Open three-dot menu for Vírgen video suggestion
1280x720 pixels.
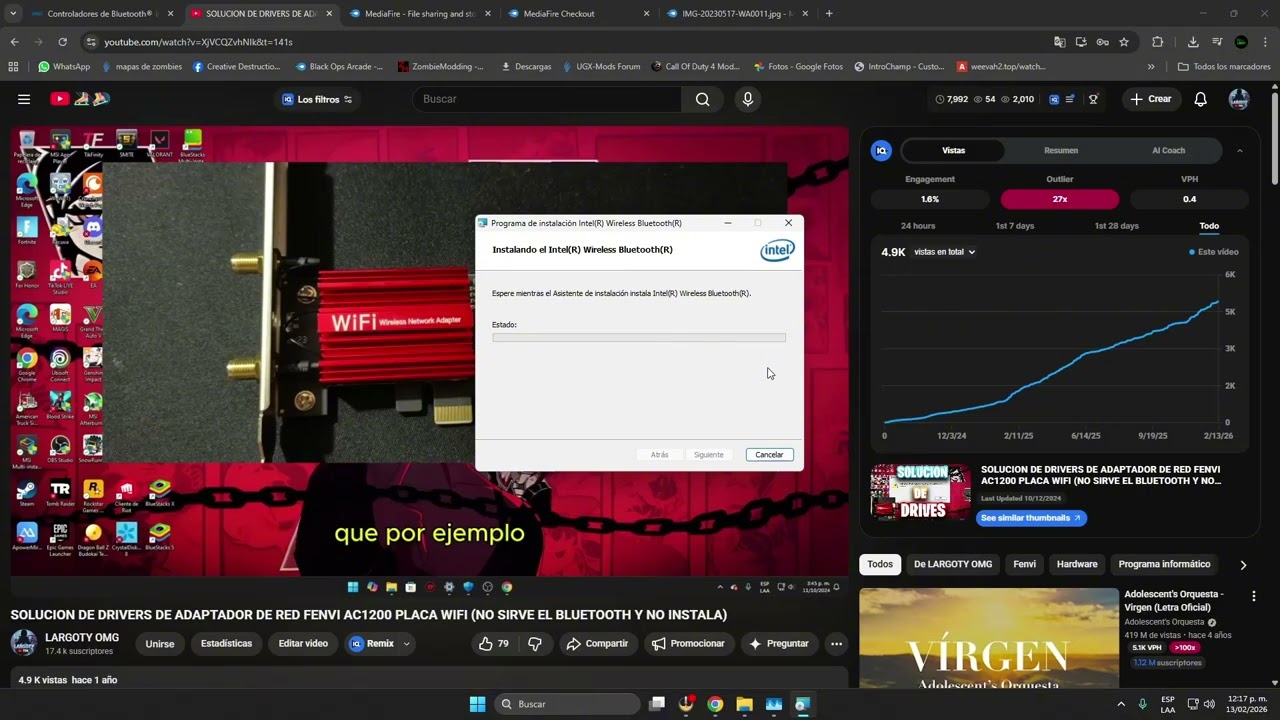1253,596
